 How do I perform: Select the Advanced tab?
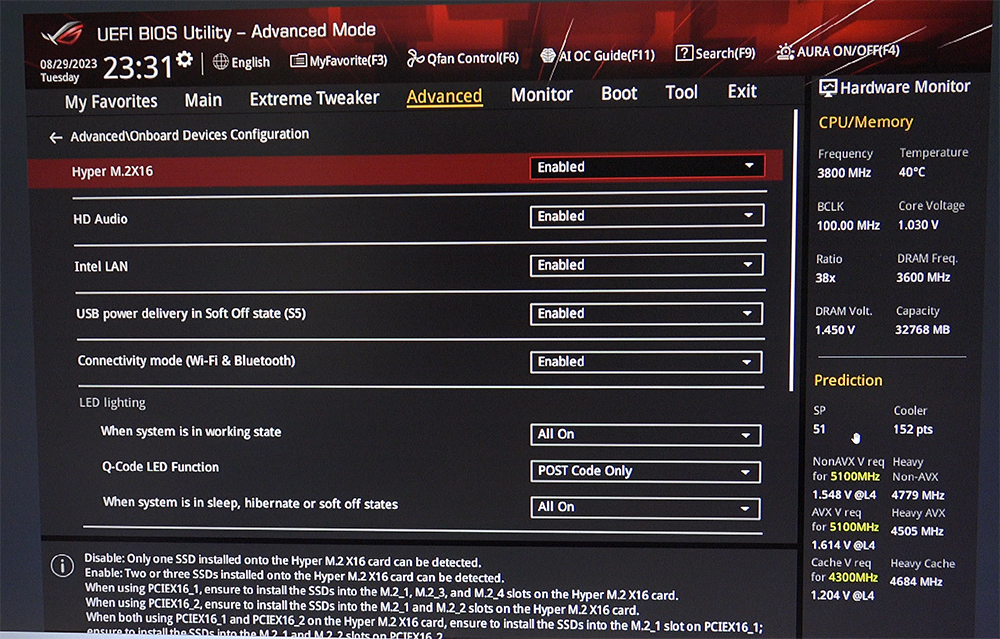point(445,96)
